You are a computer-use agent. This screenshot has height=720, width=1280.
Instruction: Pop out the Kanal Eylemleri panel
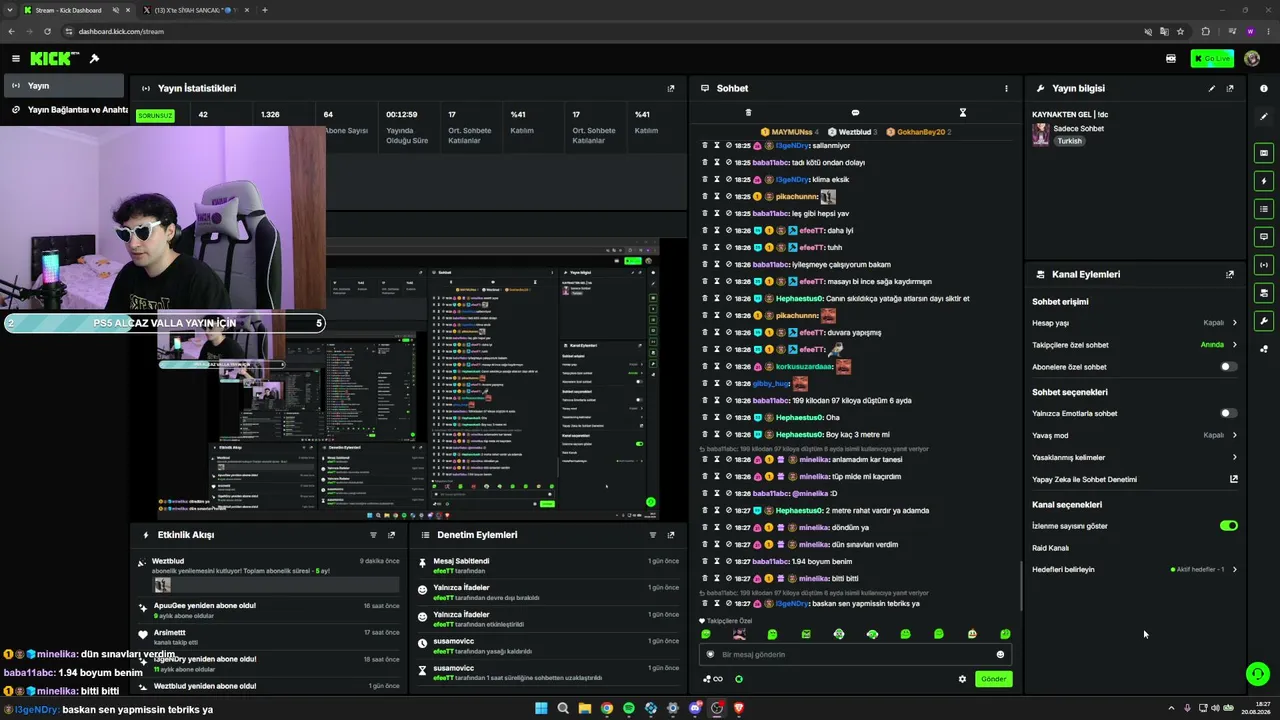[1230, 274]
